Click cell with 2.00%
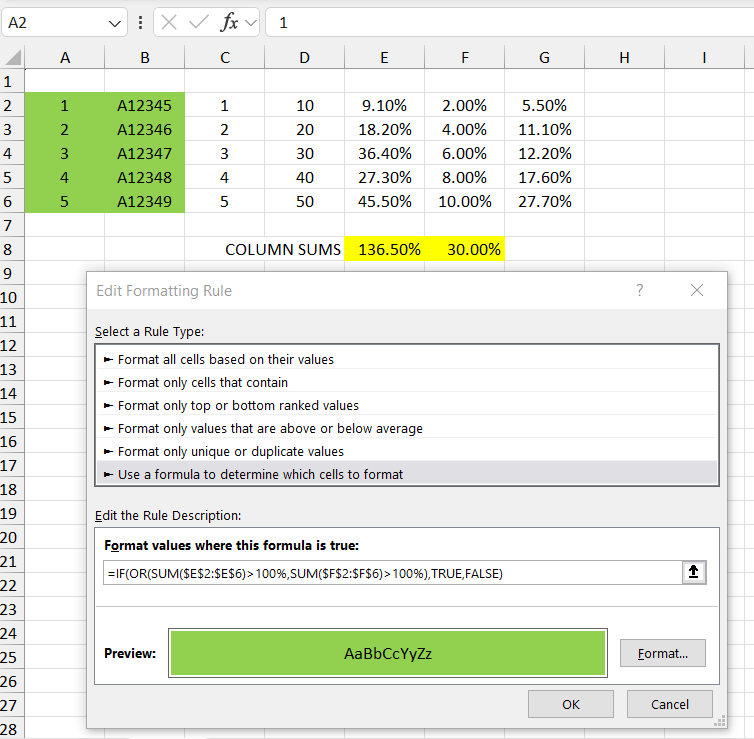 point(465,105)
